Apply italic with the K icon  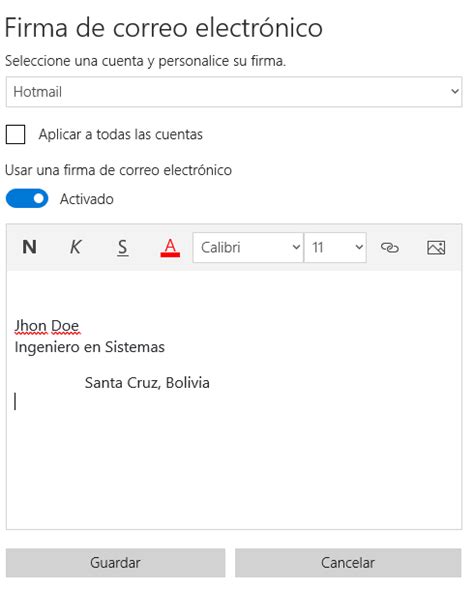point(76,247)
